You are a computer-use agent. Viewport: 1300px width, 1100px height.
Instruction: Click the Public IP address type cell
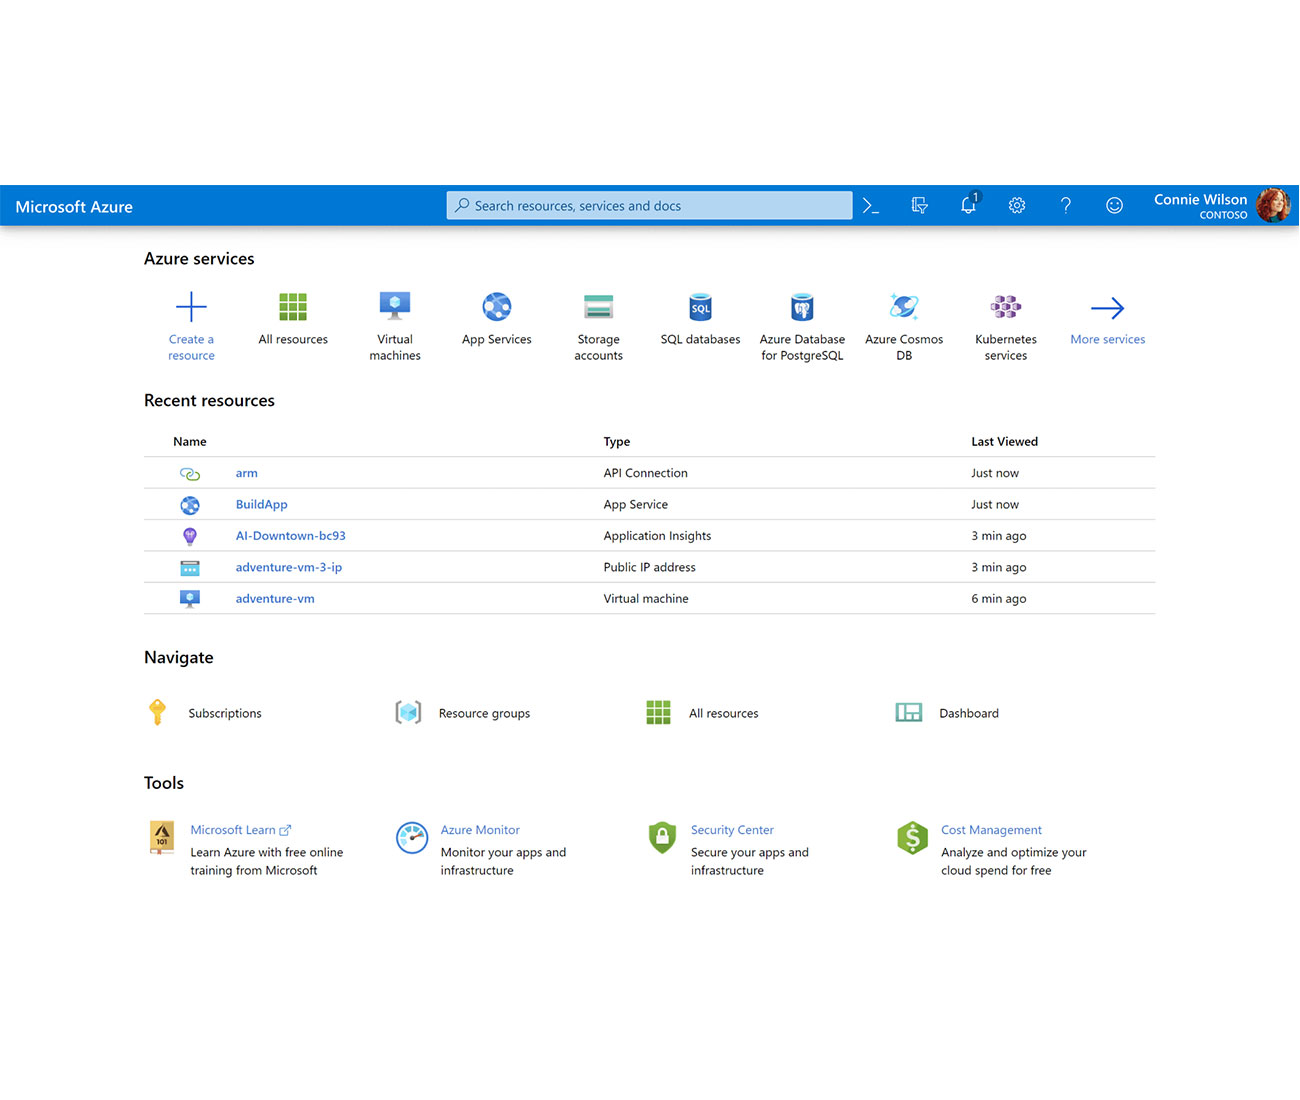tap(649, 567)
